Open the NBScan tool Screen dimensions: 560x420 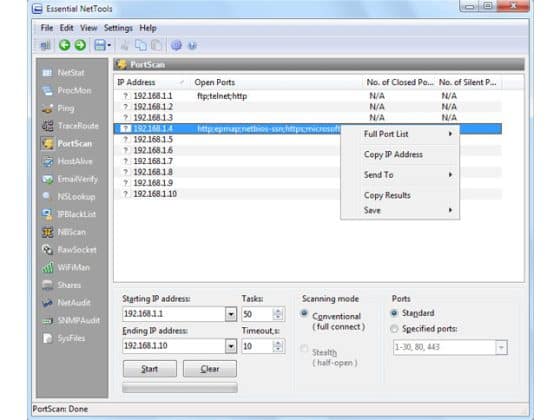point(64,232)
